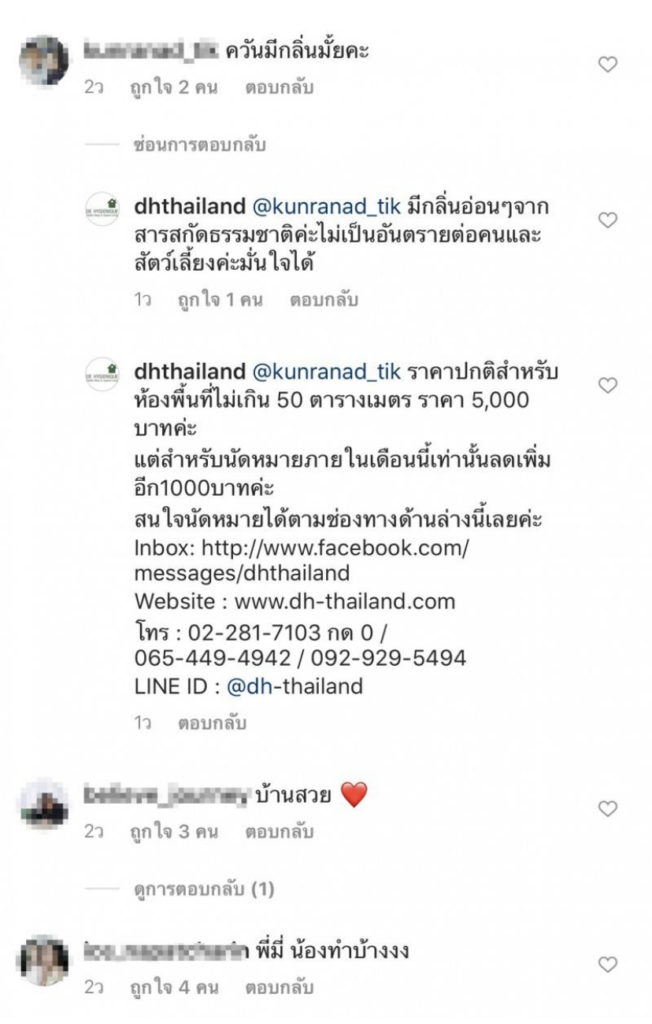Like dhthailand's price reply with heart icon
652x1024 pixels.
pos(608,385)
